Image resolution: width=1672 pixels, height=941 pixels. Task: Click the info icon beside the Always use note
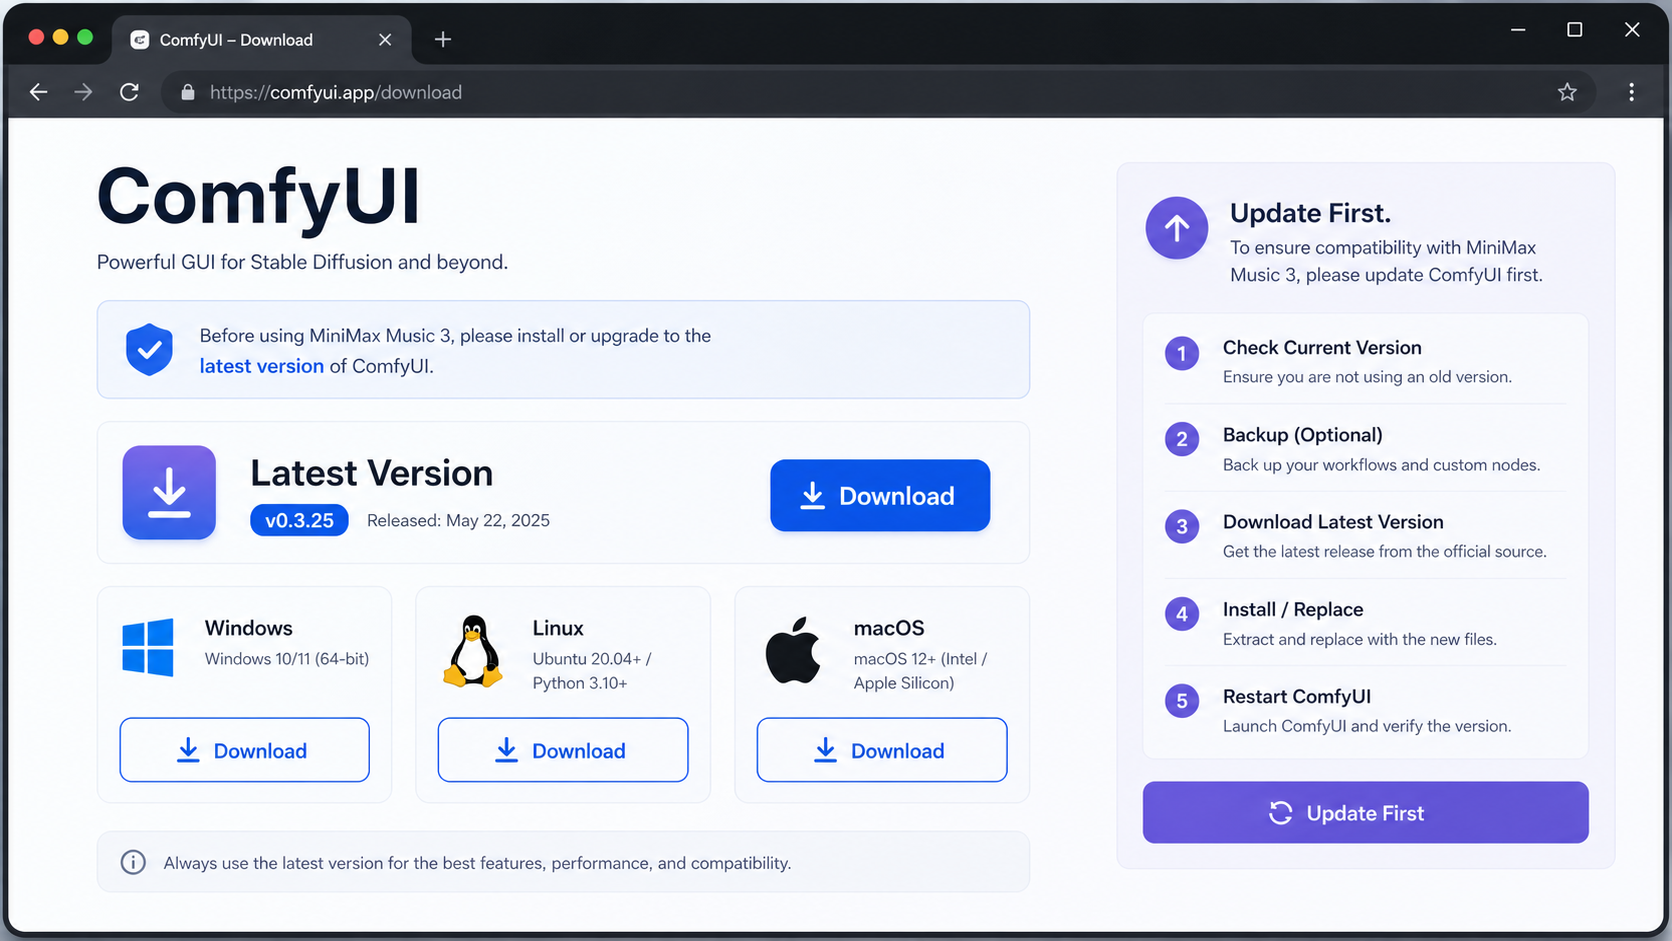pyautogui.click(x=133, y=862)
